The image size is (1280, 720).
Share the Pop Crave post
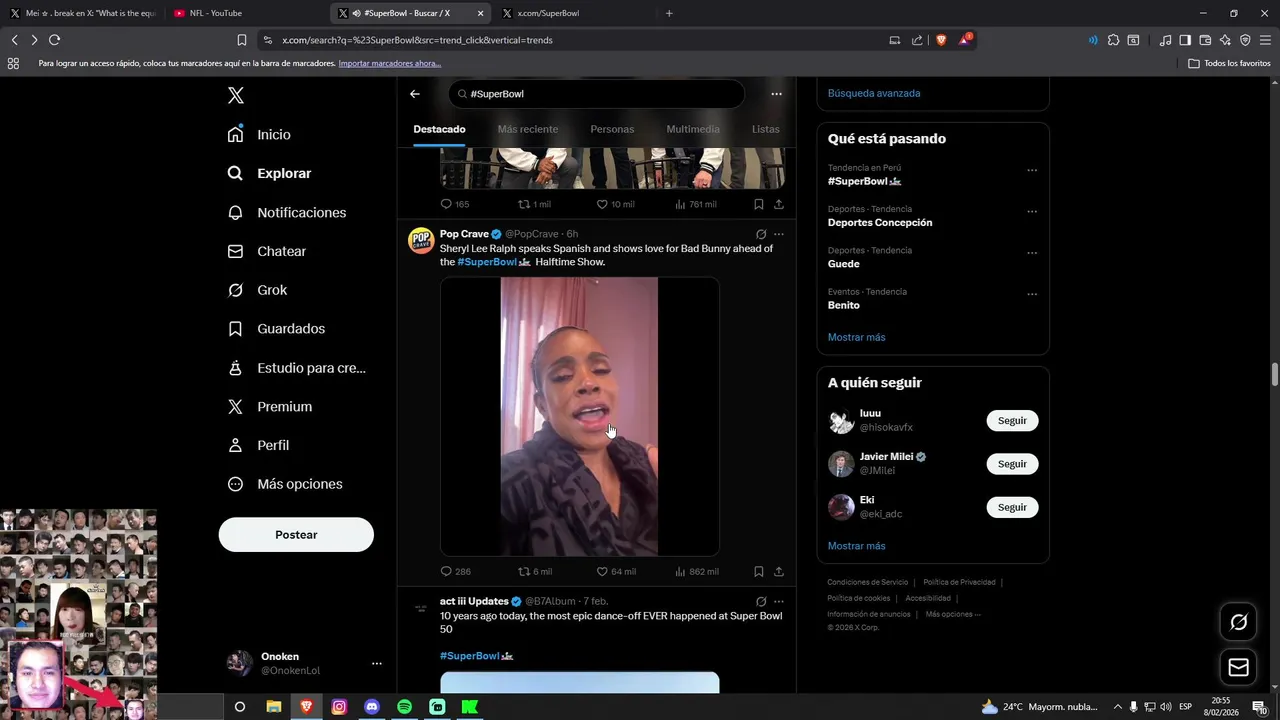click(x=779, y=572)
